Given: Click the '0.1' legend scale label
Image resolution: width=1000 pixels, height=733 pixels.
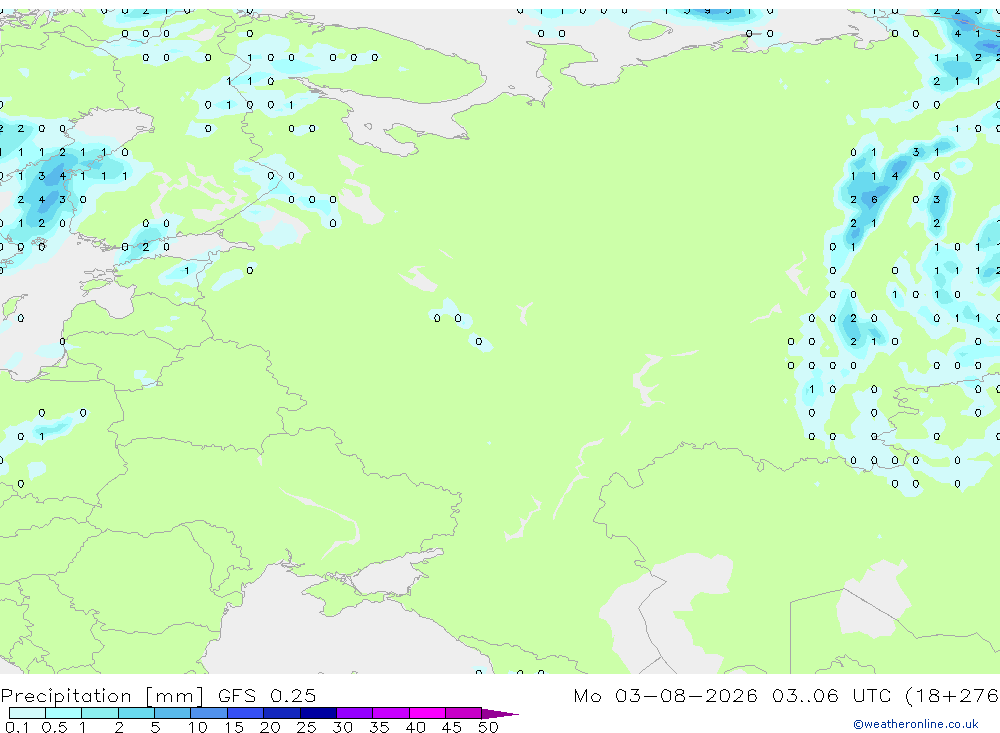Looking at the screenshot, I should tap(17, 727).
